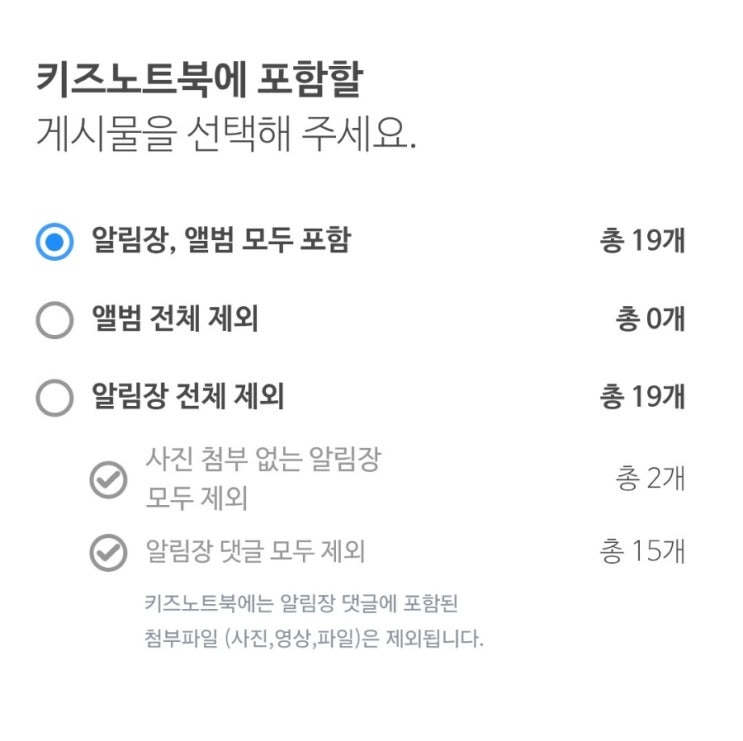
Task: Click the '알림장 댓글 모두 제외' sub-option text
Action: pos(255,551)
